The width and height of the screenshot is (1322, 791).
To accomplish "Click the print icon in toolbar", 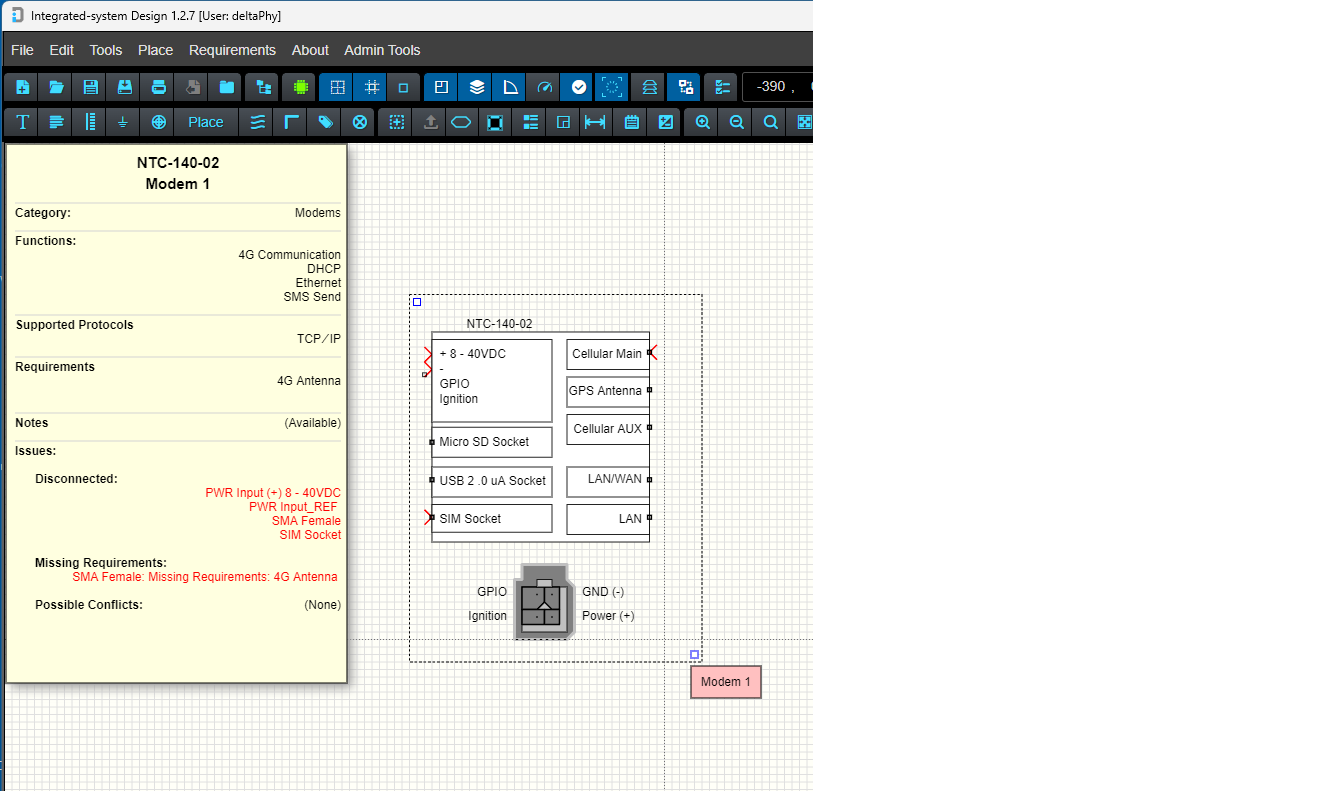I will click(x=158, y=87).
